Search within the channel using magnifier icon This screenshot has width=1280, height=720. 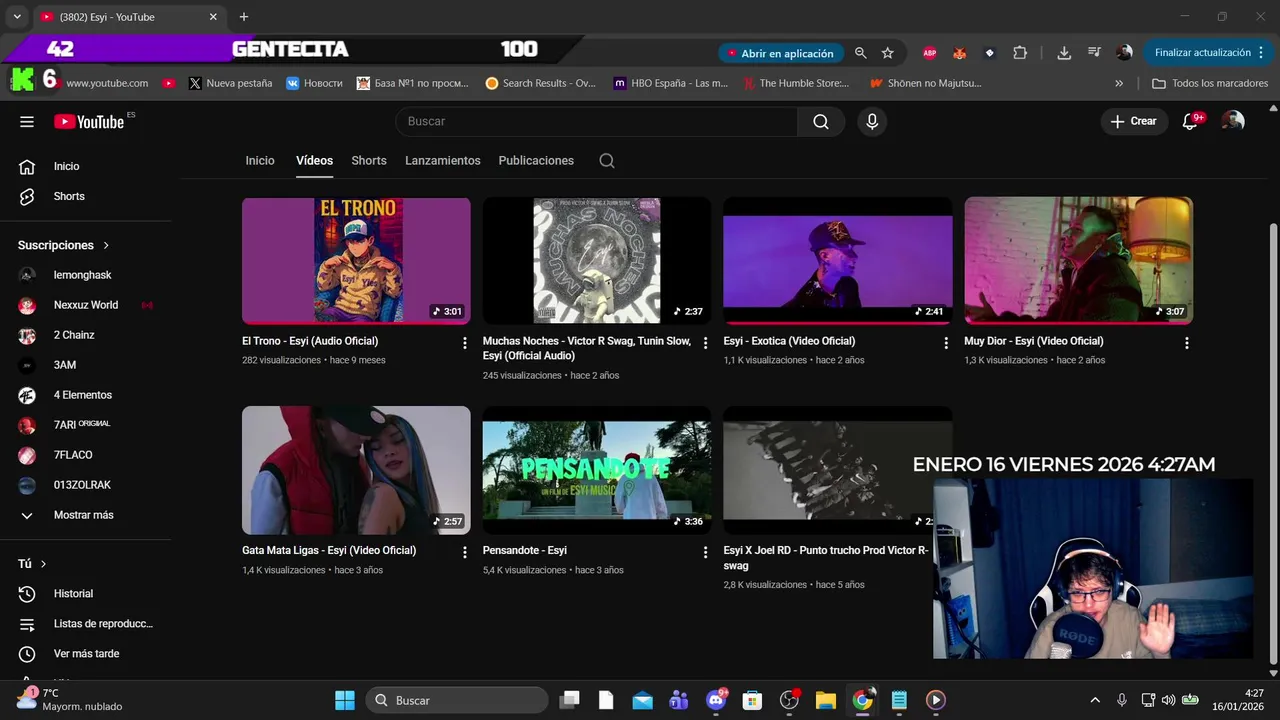tap(607, 161)
